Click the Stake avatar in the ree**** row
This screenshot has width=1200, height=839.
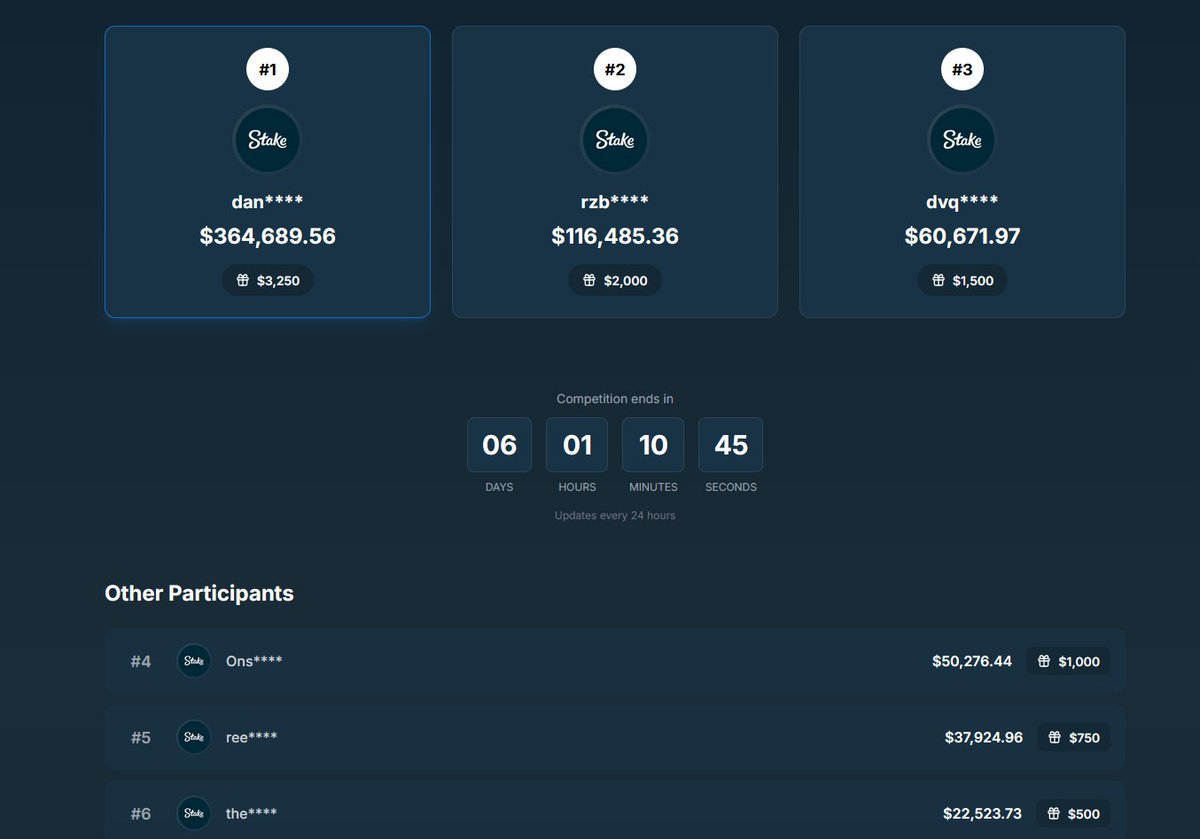click(x=194, y=737)
